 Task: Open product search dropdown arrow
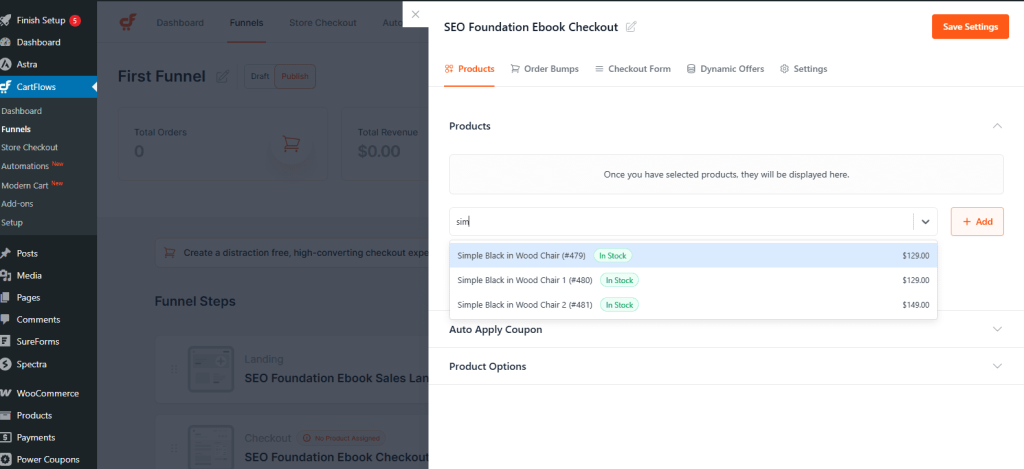(x=925, y=222)
